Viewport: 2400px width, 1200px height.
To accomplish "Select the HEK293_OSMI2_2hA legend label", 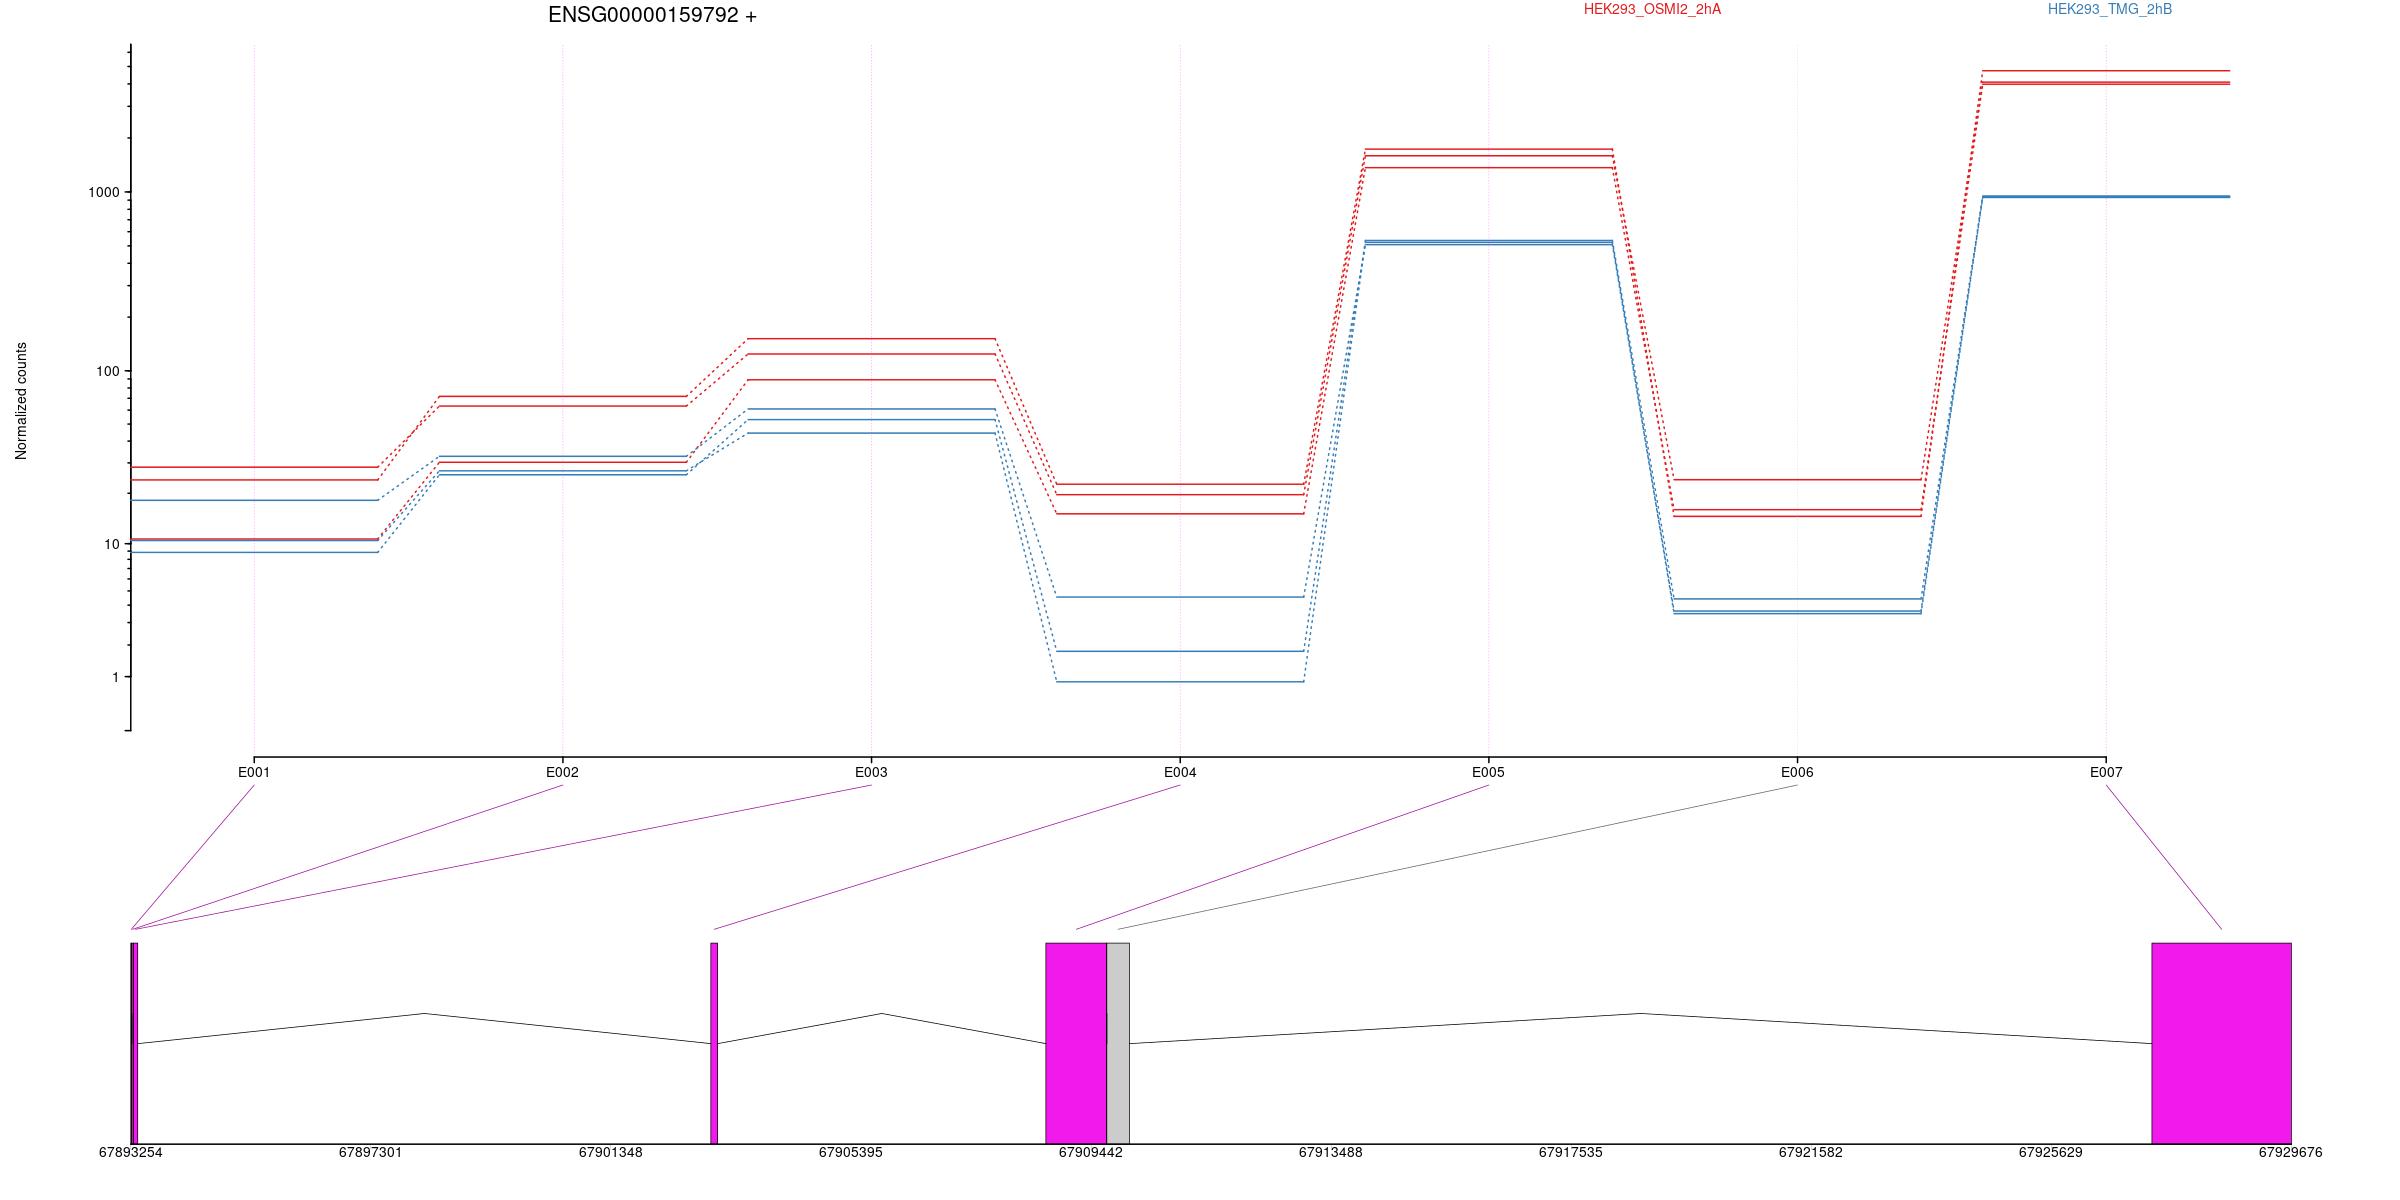I will pyautogui.click(x=1652, y=9).
